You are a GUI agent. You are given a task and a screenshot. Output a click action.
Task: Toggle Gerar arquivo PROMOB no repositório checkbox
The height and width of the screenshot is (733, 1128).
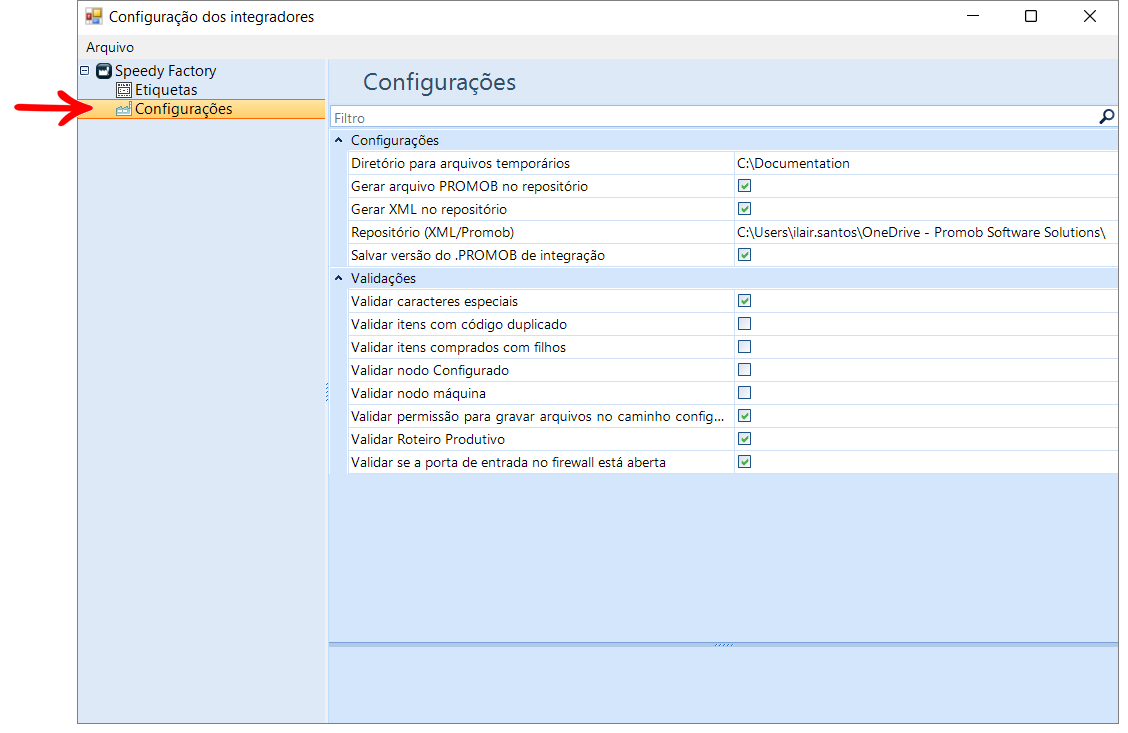click(x=745, y=186)
